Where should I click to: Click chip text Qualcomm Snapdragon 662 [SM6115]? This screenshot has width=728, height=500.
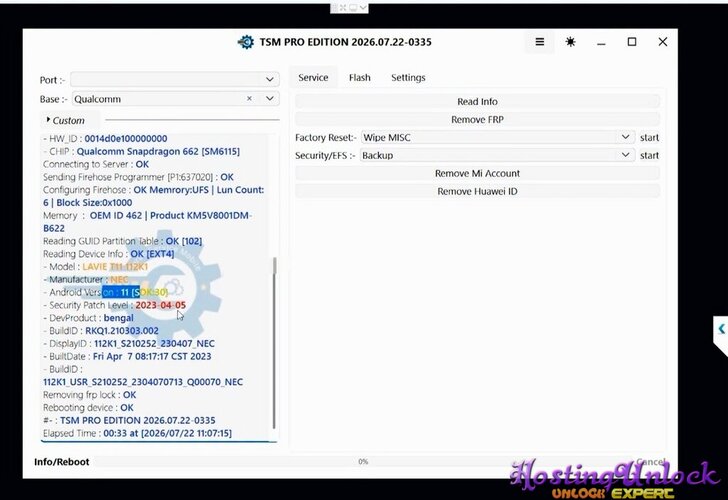pos(158,151)
